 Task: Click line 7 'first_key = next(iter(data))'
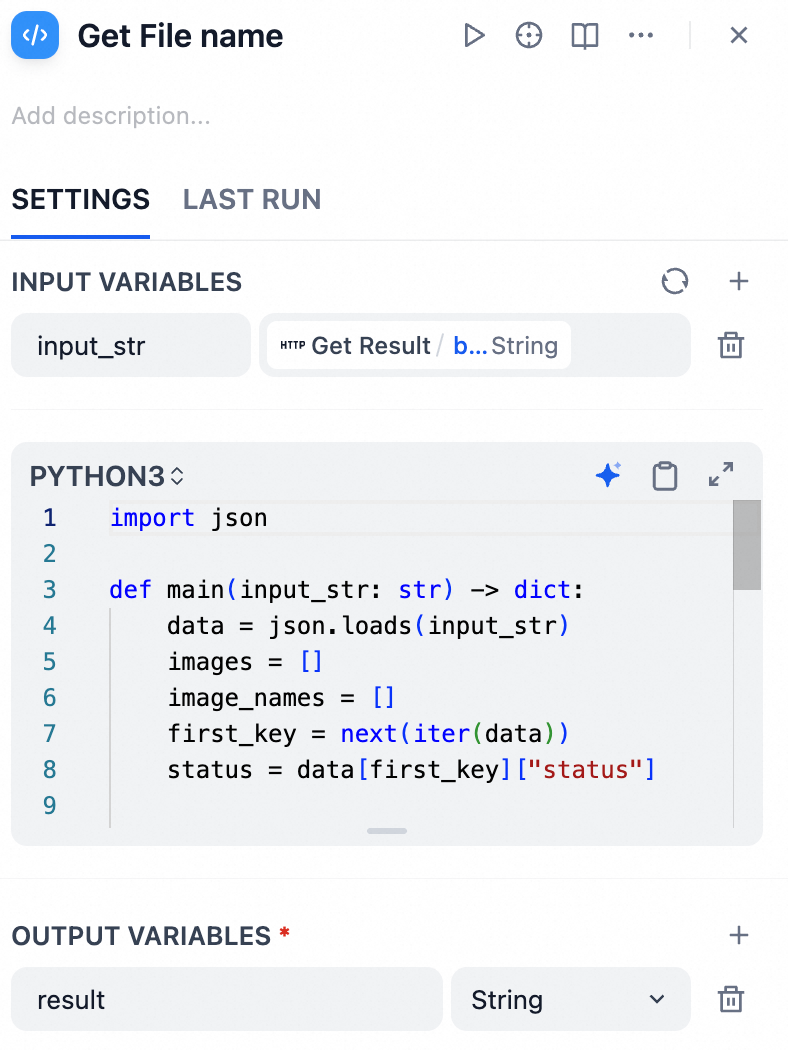point(368,734)
